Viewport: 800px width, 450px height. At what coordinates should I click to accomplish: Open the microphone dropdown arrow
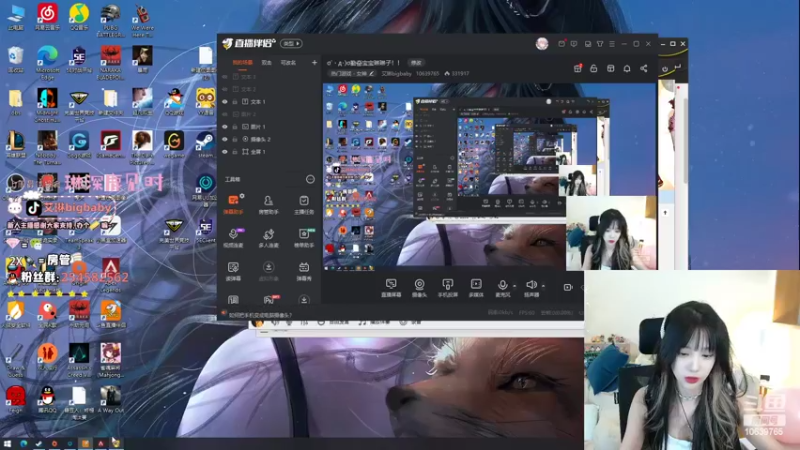[x=514, y=286]
